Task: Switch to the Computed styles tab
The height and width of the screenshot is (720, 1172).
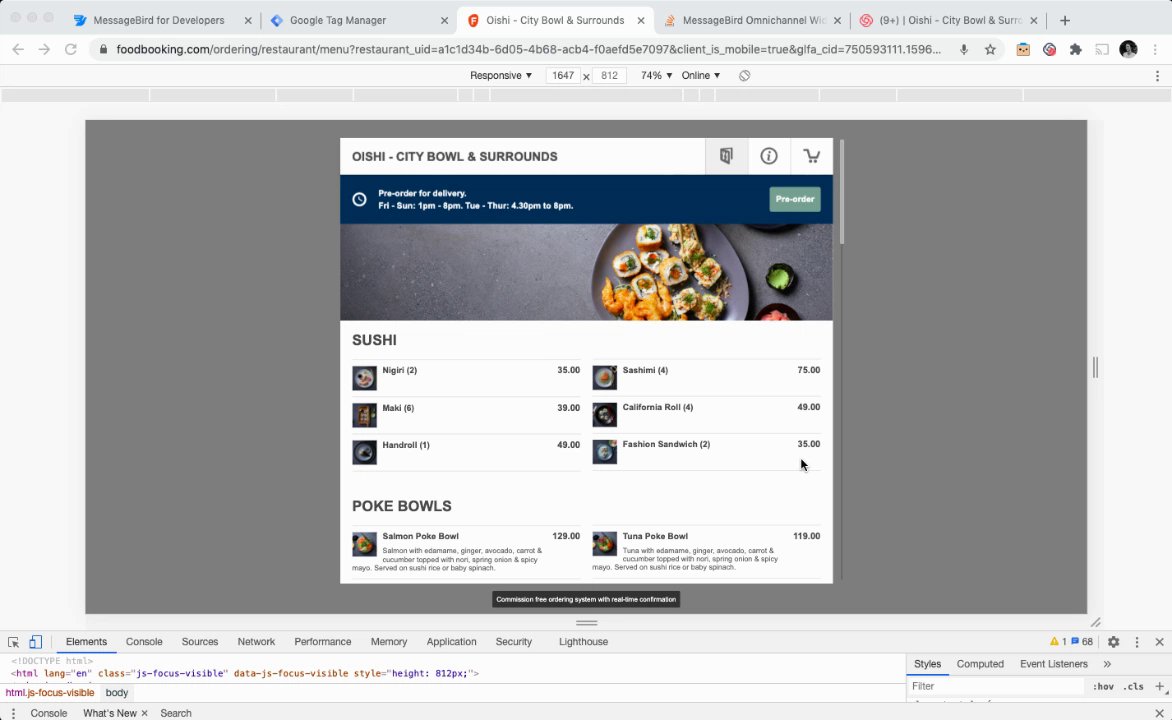Action: coord(980,664)
